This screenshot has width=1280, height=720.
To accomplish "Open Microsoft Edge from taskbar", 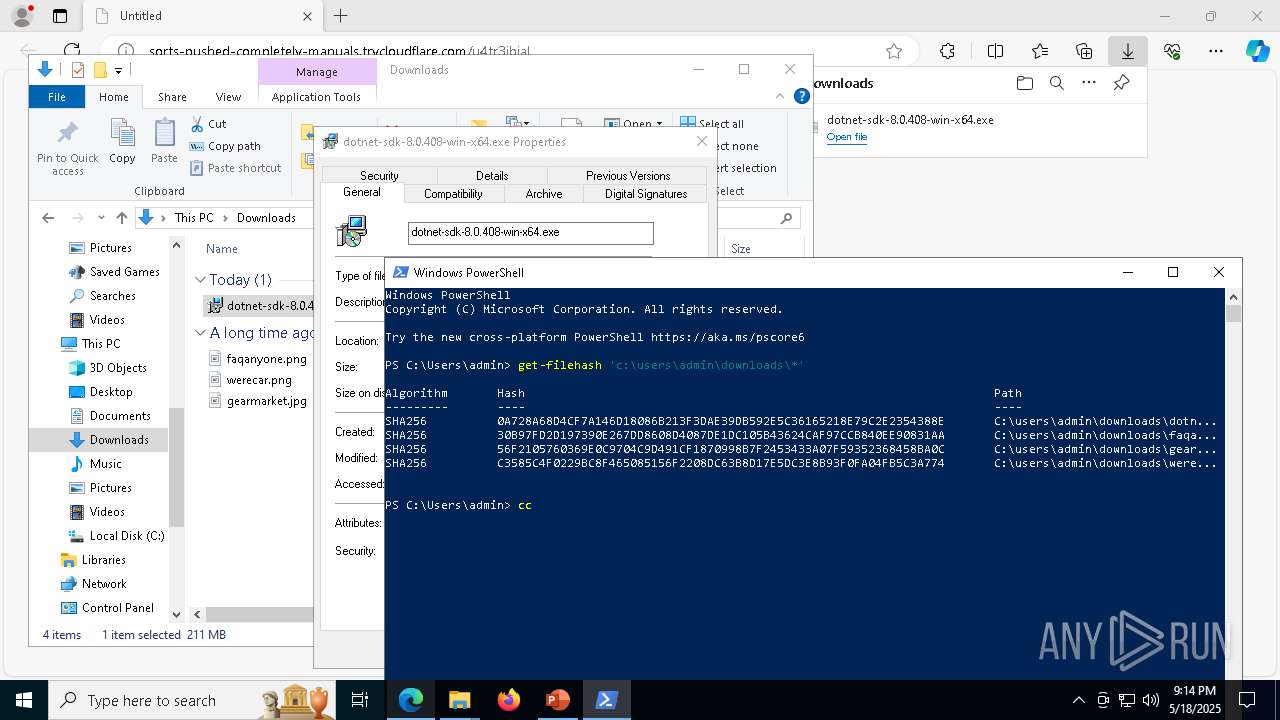I will click(411, 700).
